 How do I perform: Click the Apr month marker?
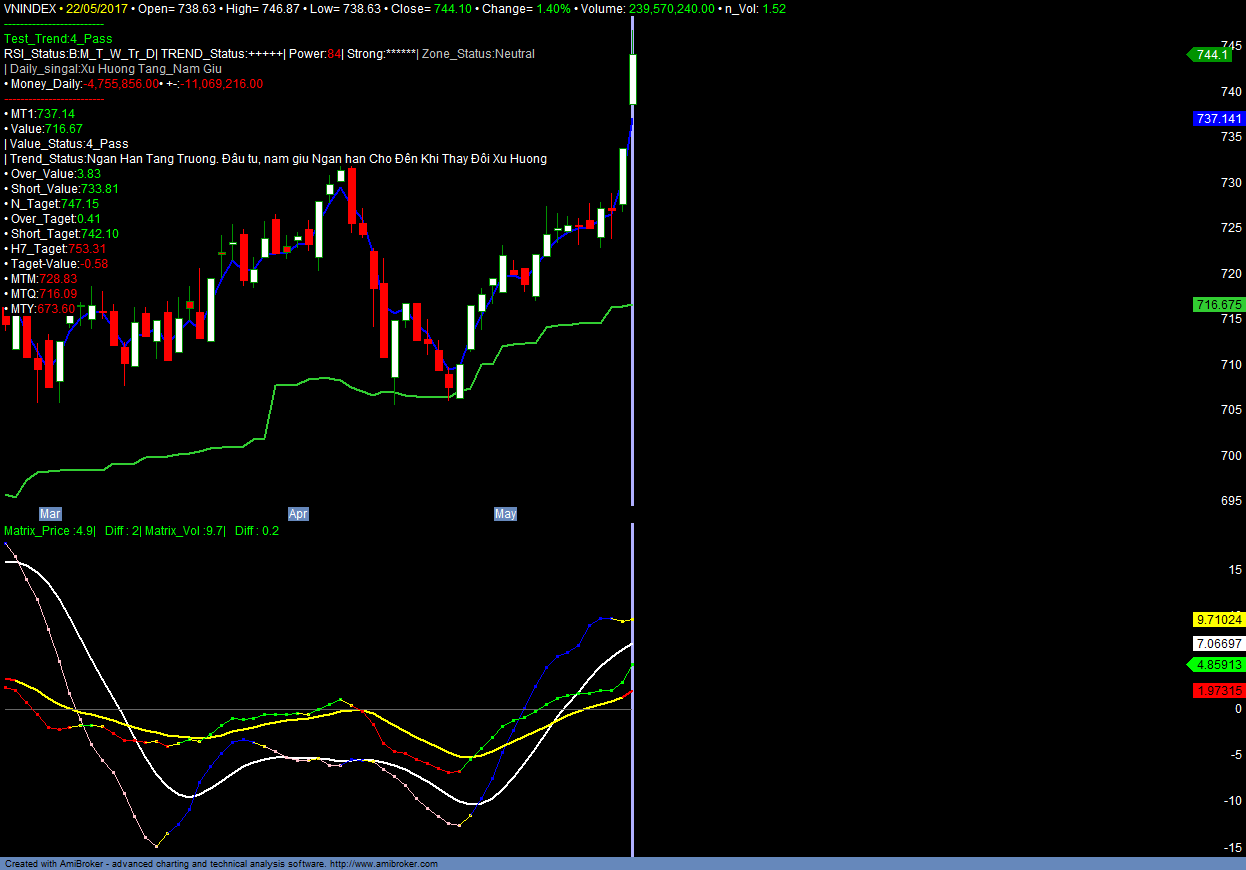pyautogui.click(x=298, y=514)
